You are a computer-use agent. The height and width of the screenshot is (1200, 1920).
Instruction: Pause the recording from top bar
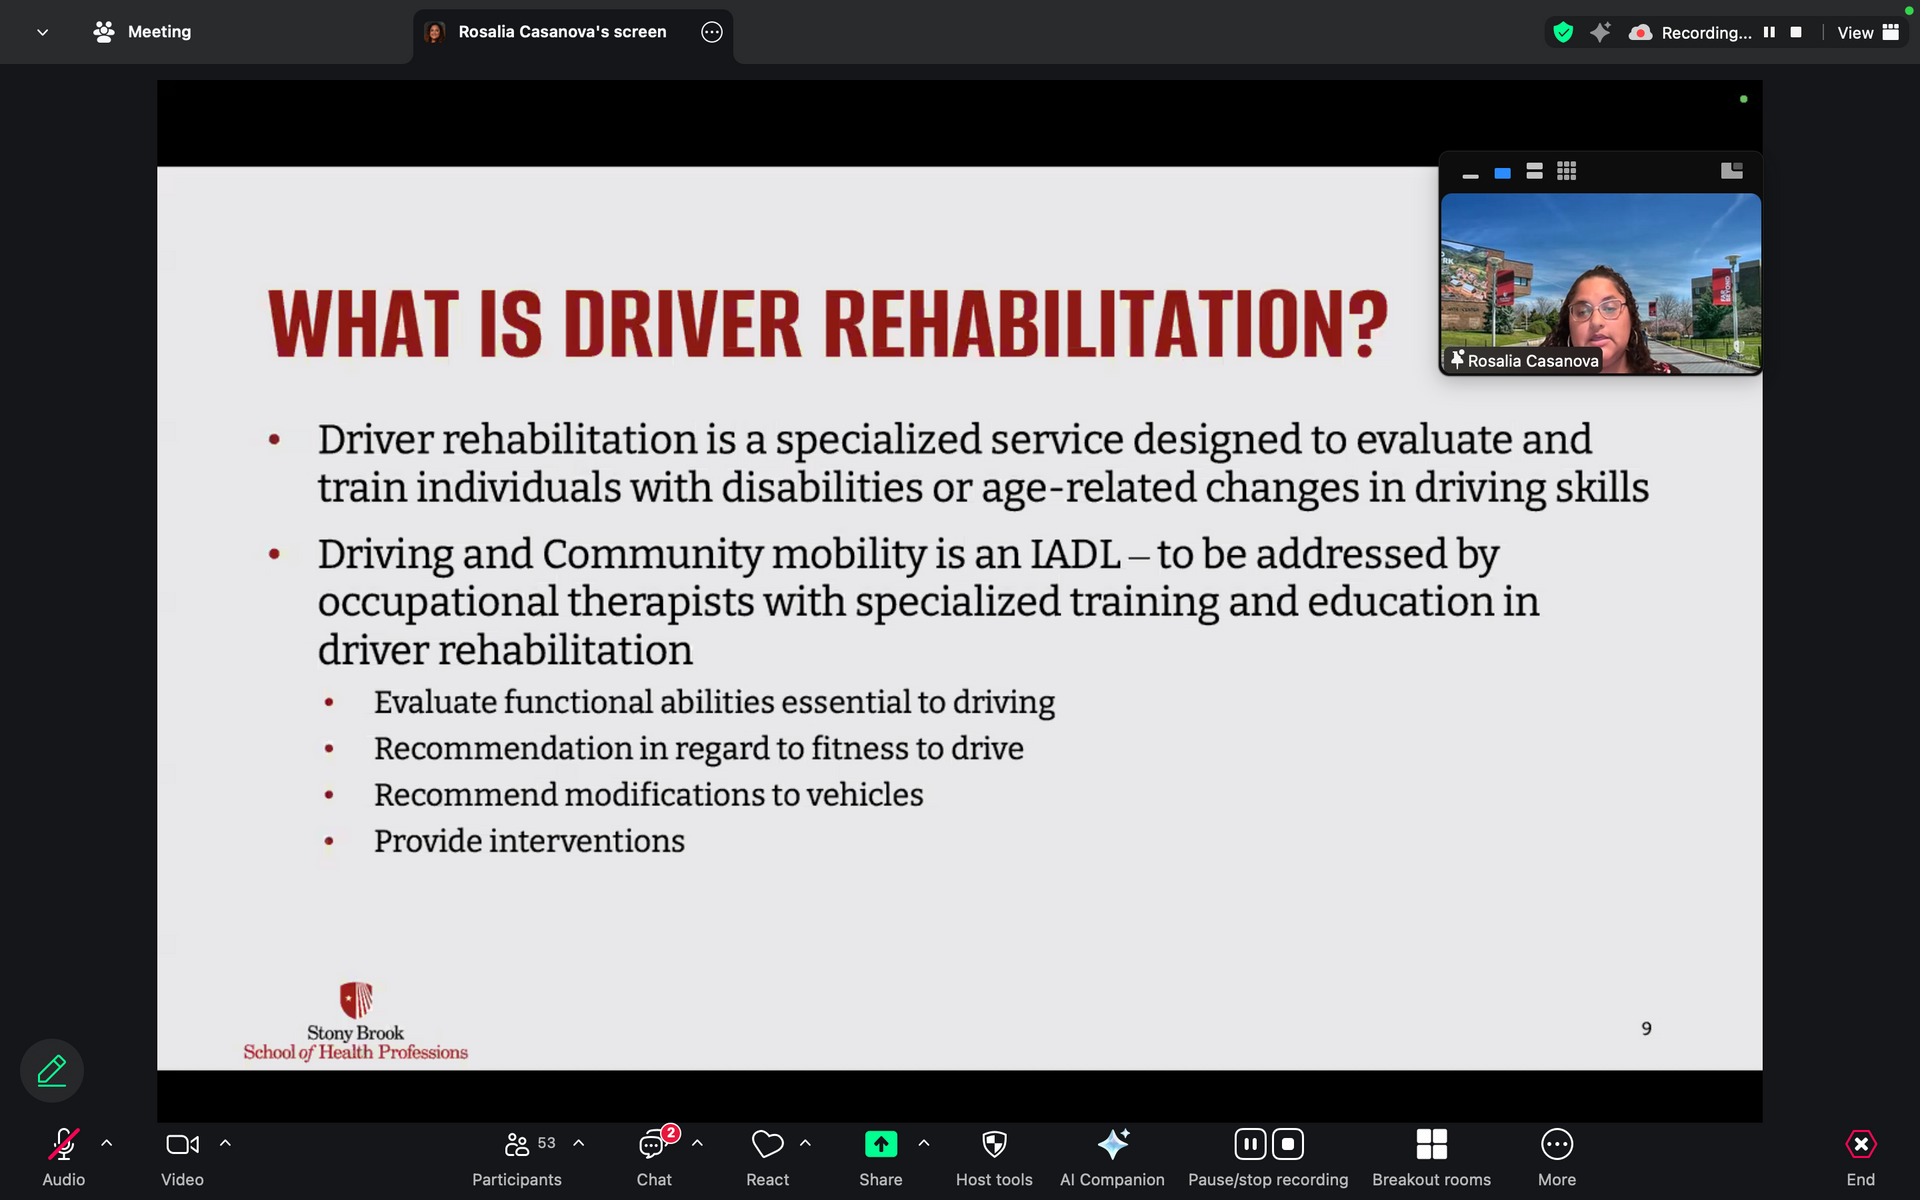[x=1769, y=32]
